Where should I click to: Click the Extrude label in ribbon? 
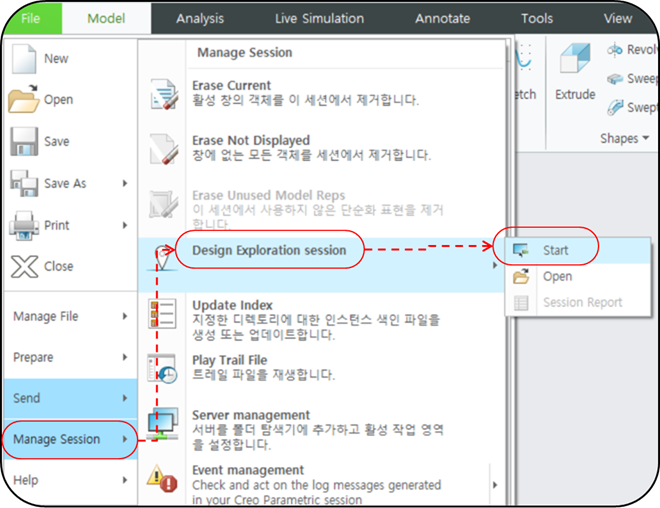(x=575, y=94)
